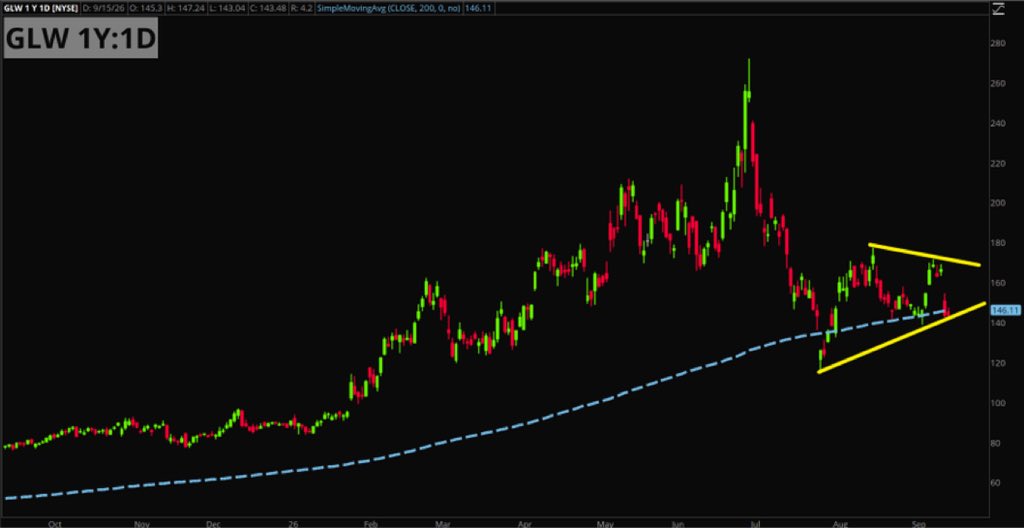Click the 200 price axis label
This screenshot has width=1024, height=528.
pos(999,203)
